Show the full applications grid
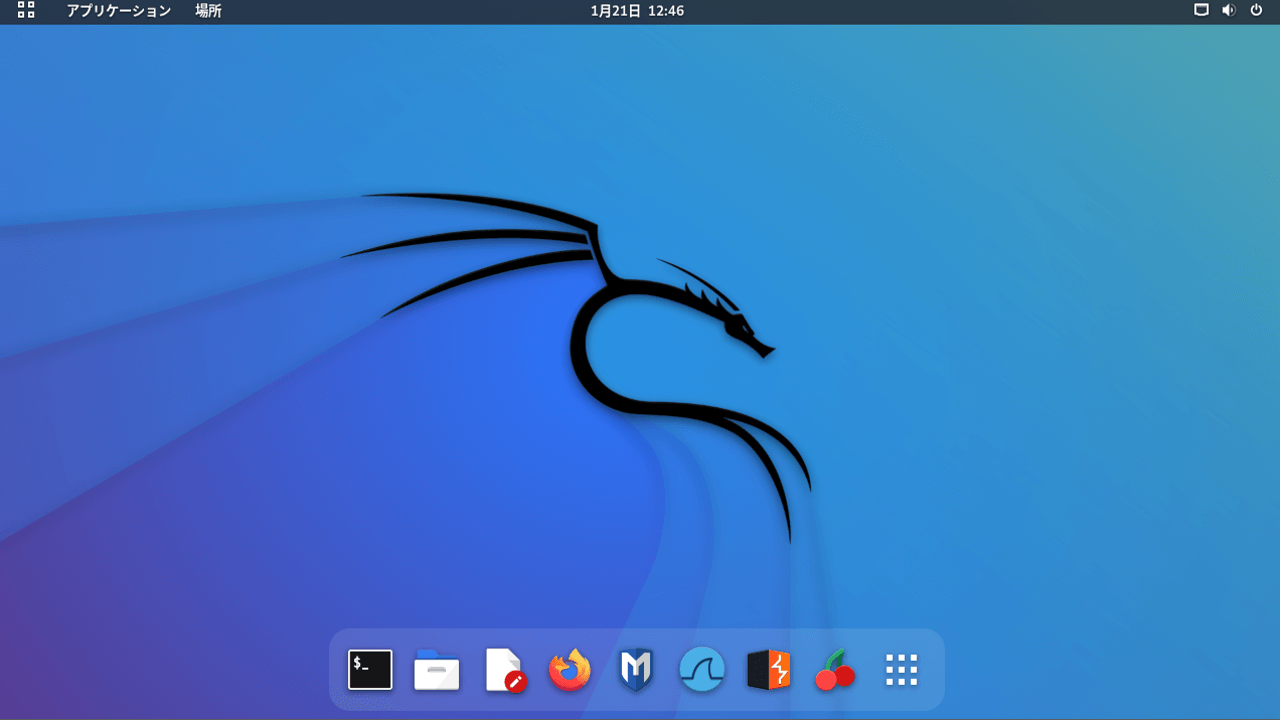Screen dimensions: 1280x720 coord(901,670)
